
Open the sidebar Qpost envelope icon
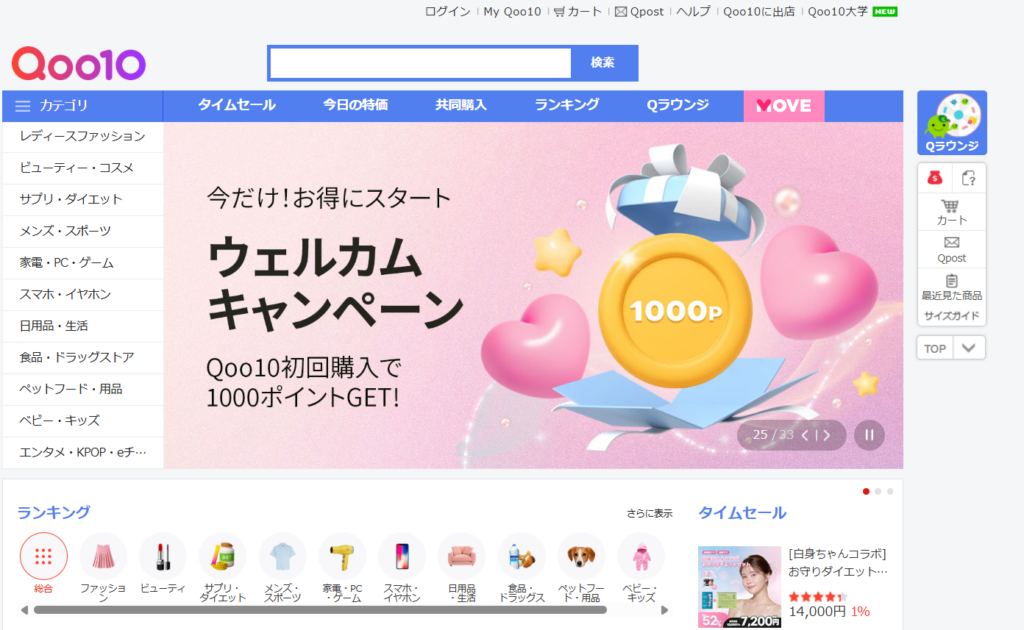952,250
